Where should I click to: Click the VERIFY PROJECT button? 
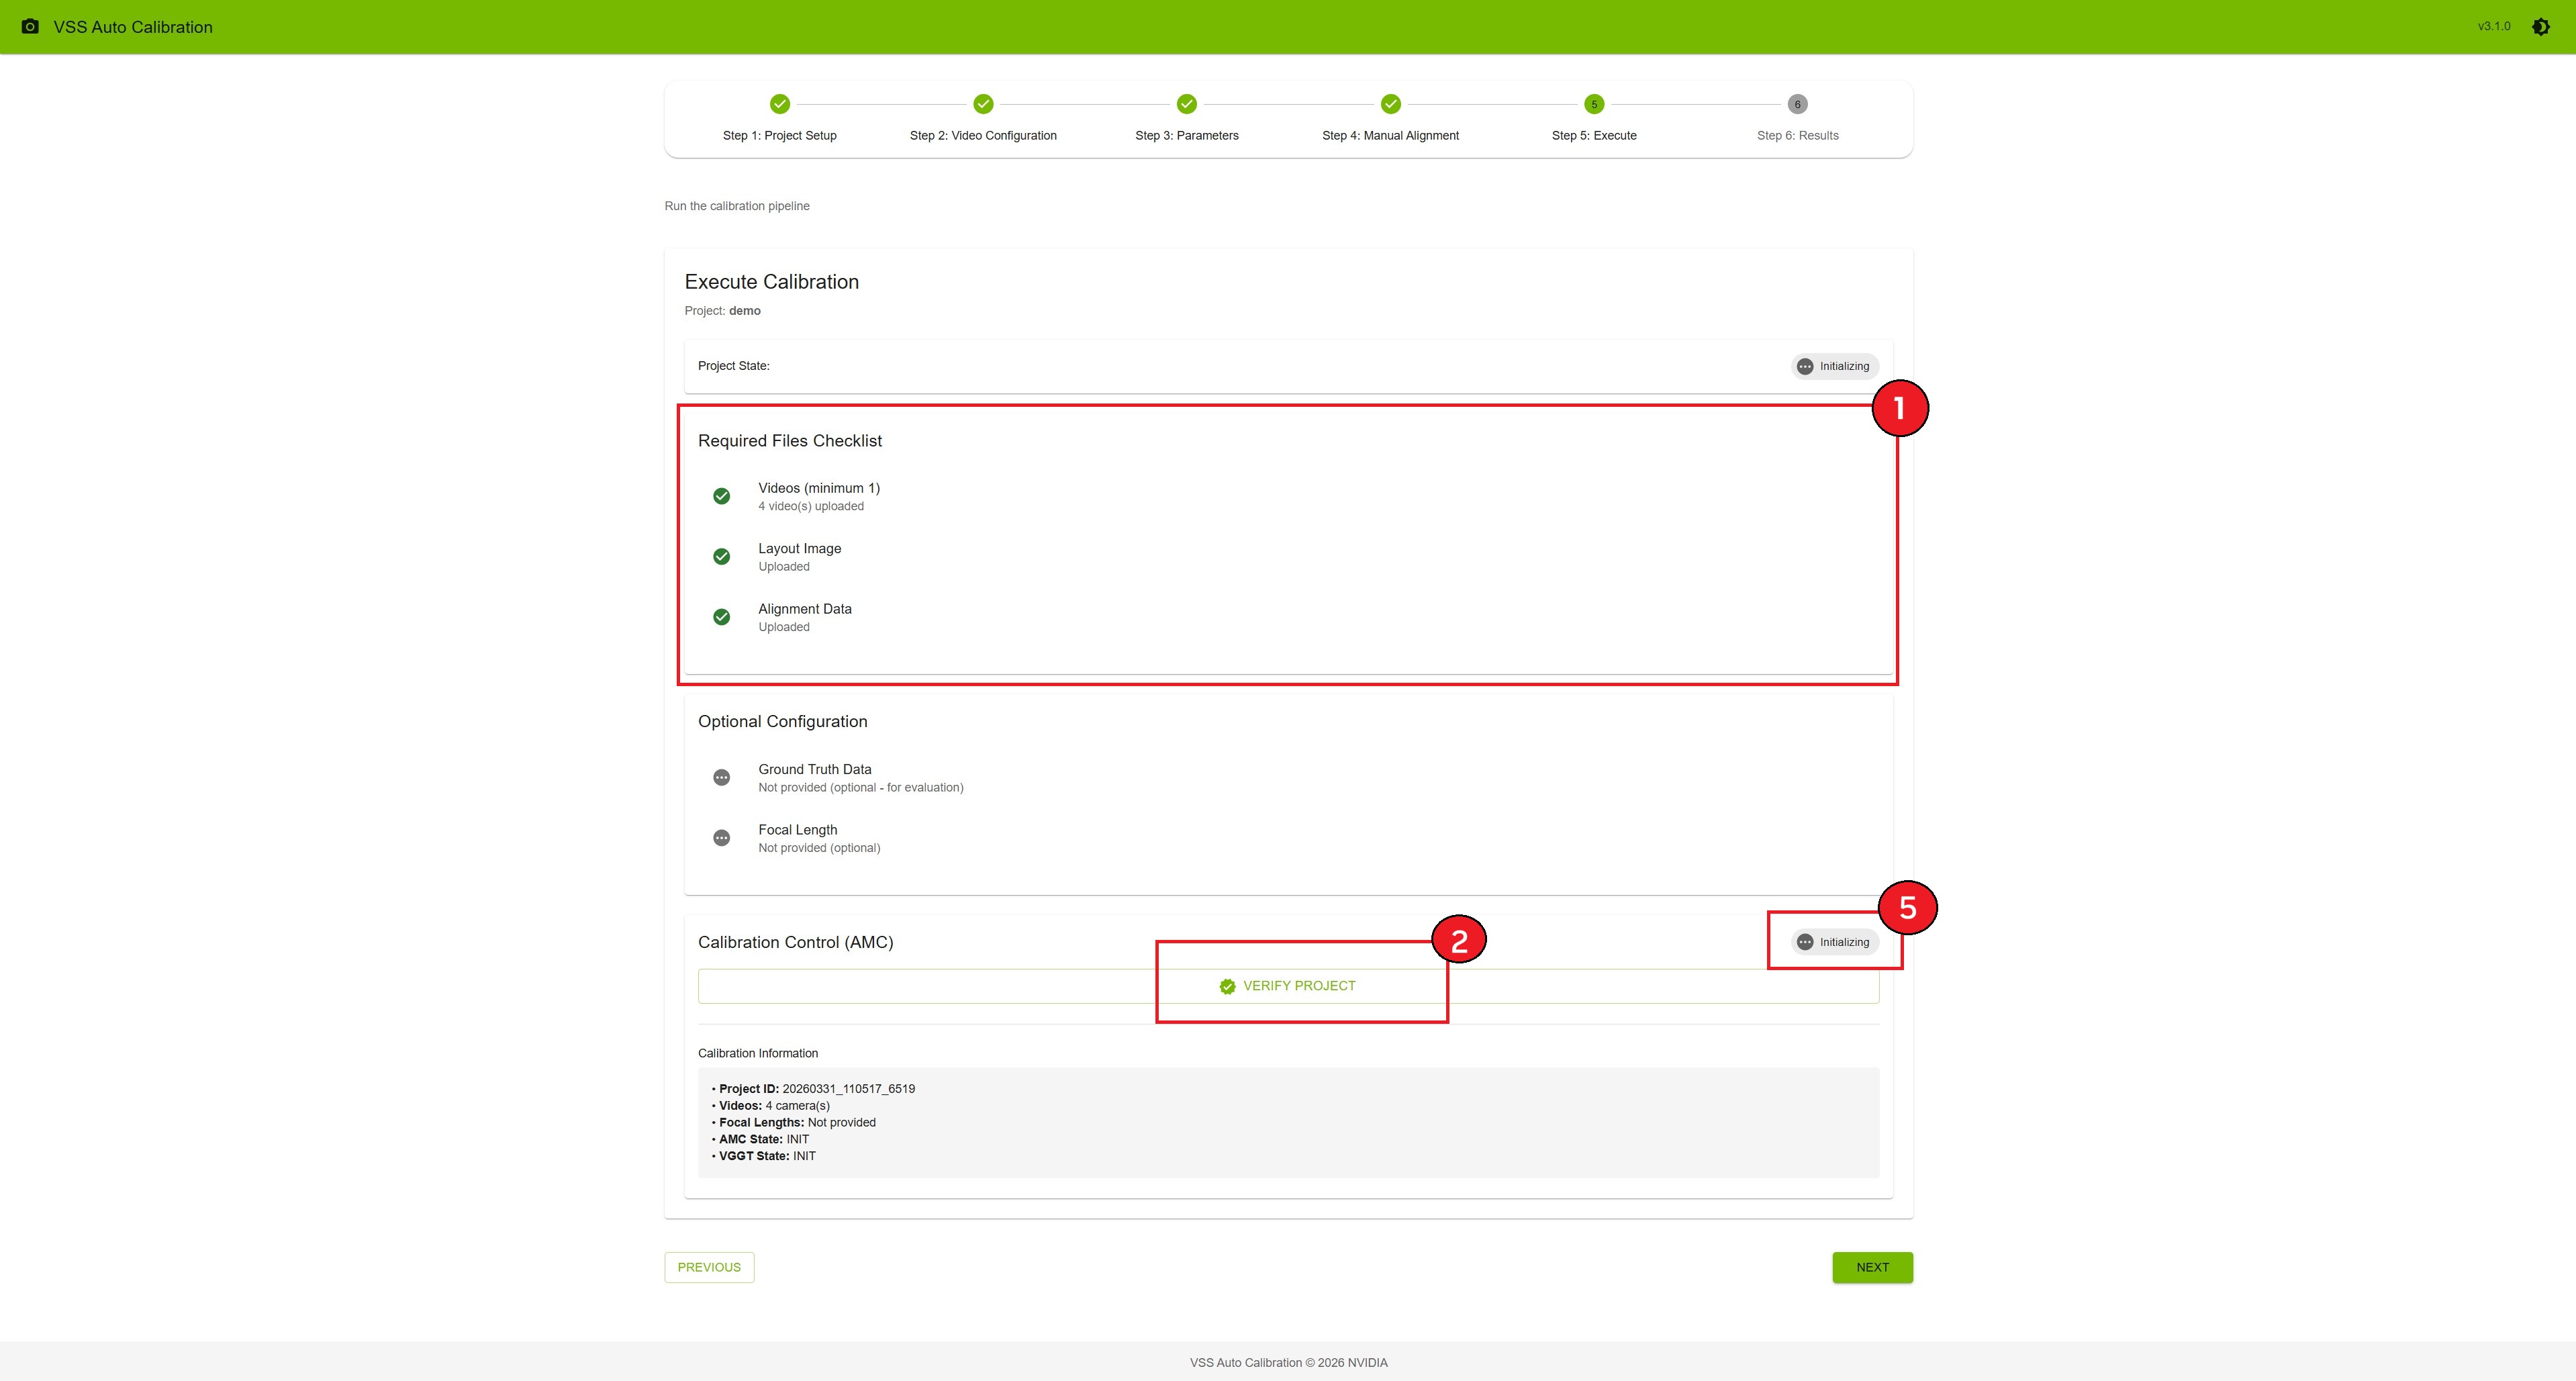[1288, 986]
